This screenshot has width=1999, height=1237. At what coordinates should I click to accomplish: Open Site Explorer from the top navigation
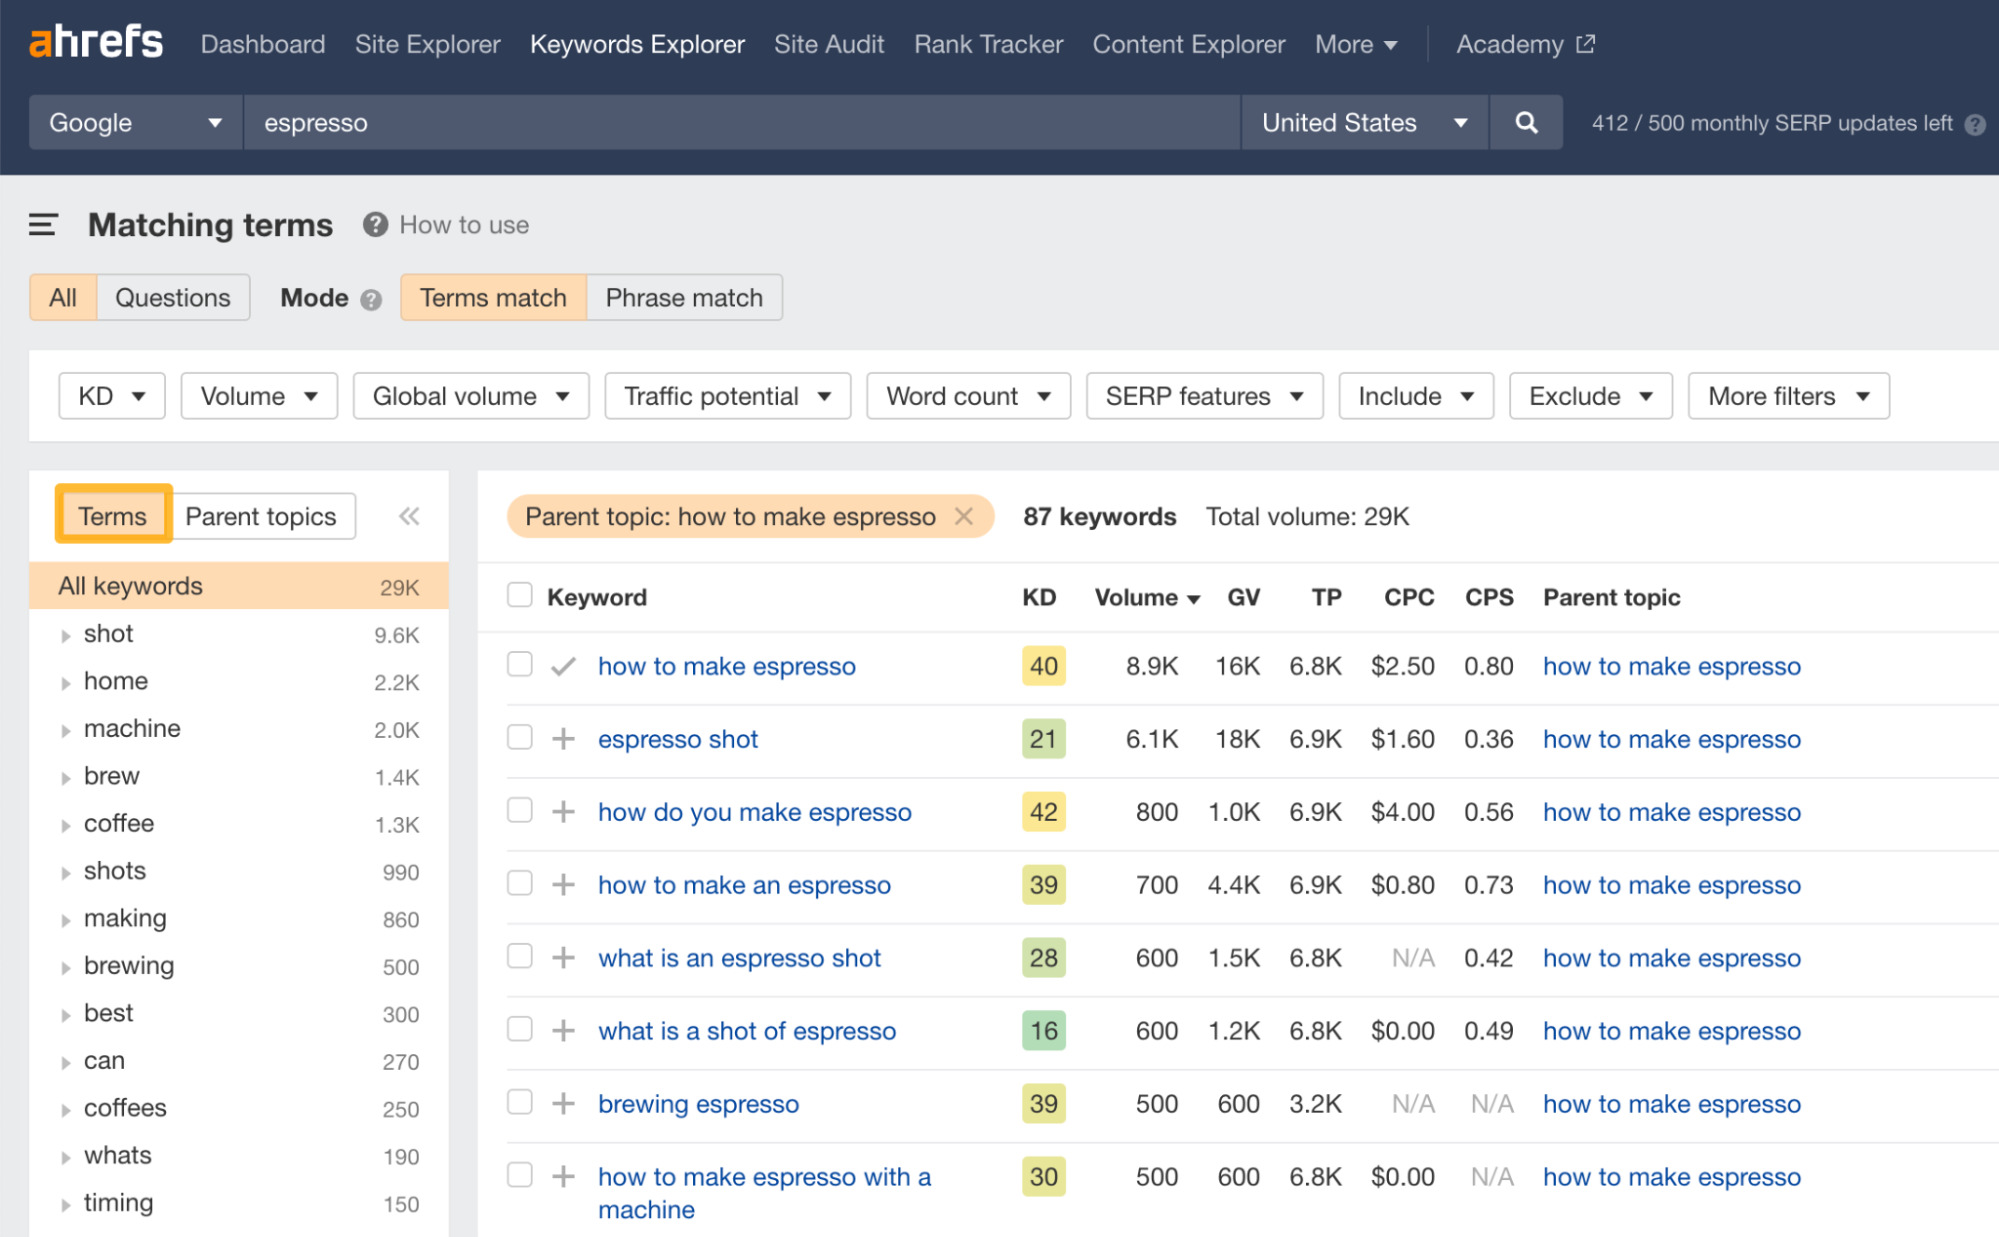427,44
